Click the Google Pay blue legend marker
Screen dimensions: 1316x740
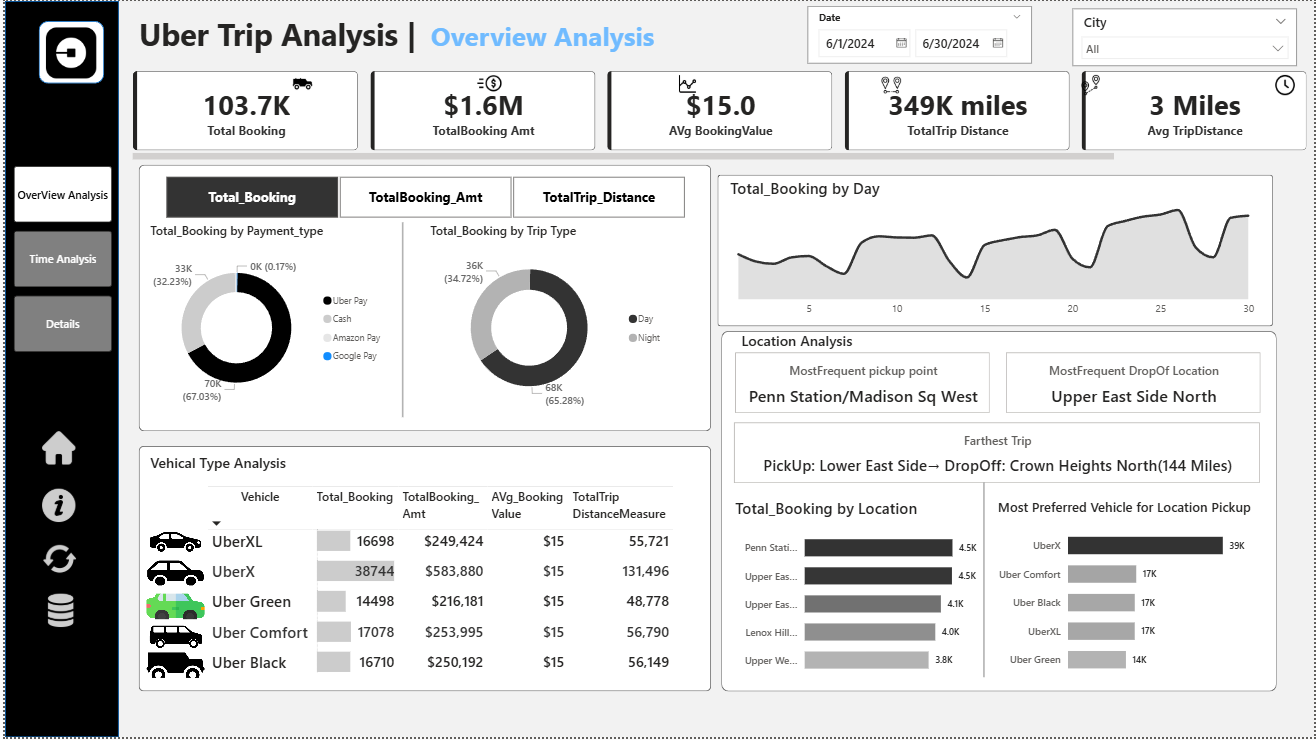coord(327,356)
